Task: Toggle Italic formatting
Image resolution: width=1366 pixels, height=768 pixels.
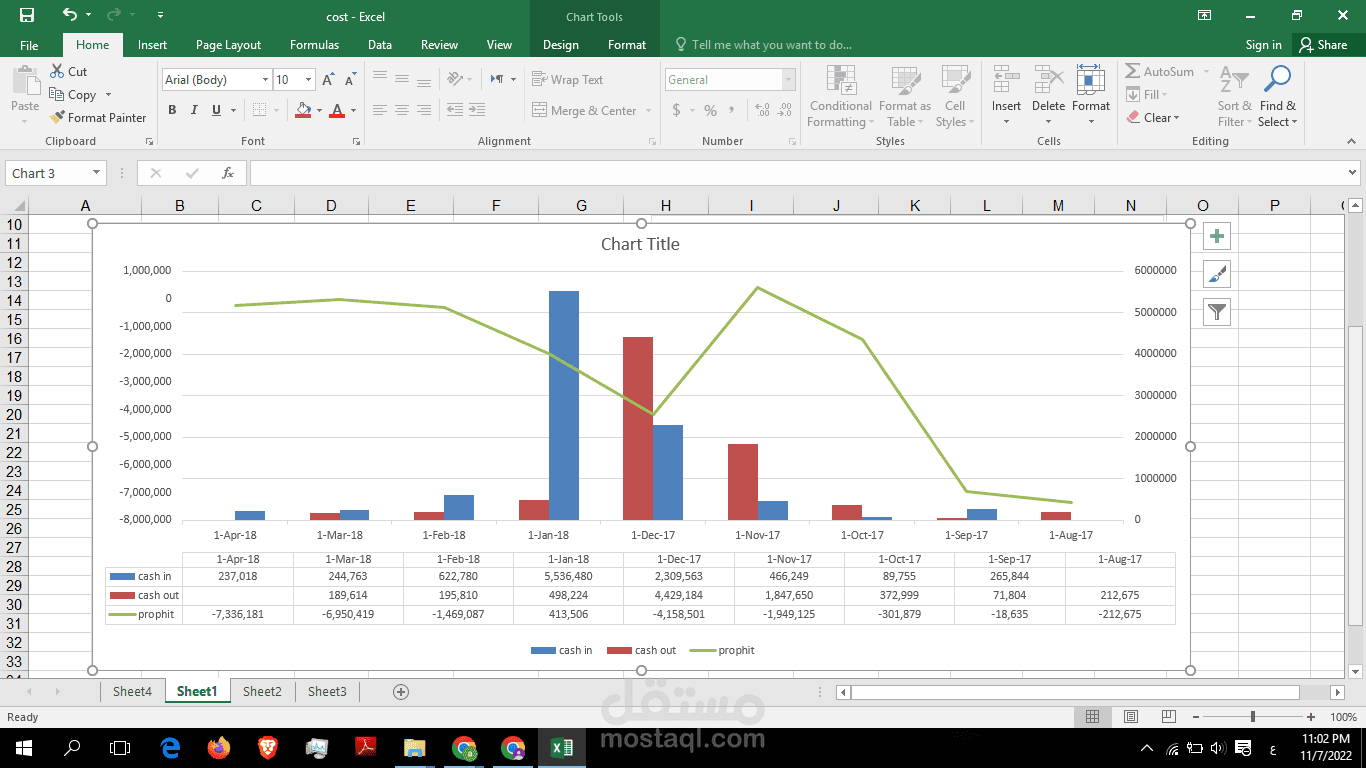Action: (x=194, y=110)
